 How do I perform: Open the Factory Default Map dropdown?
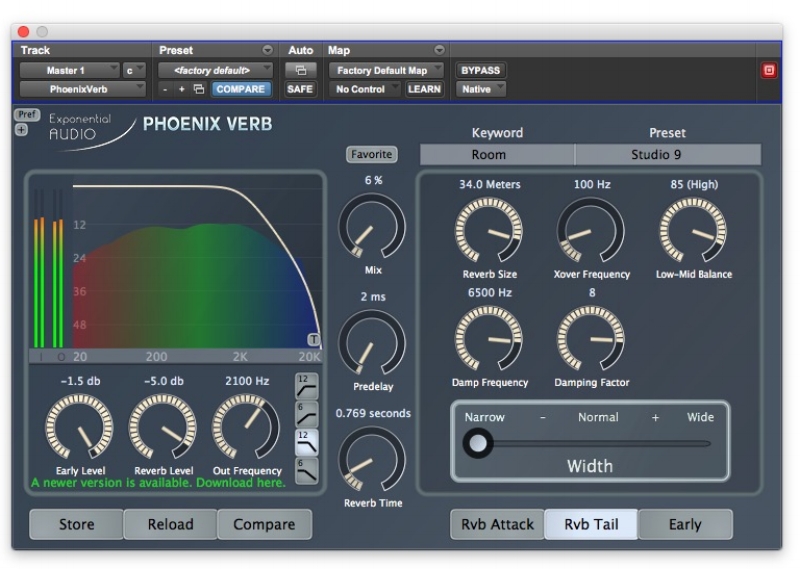[386, 70]
